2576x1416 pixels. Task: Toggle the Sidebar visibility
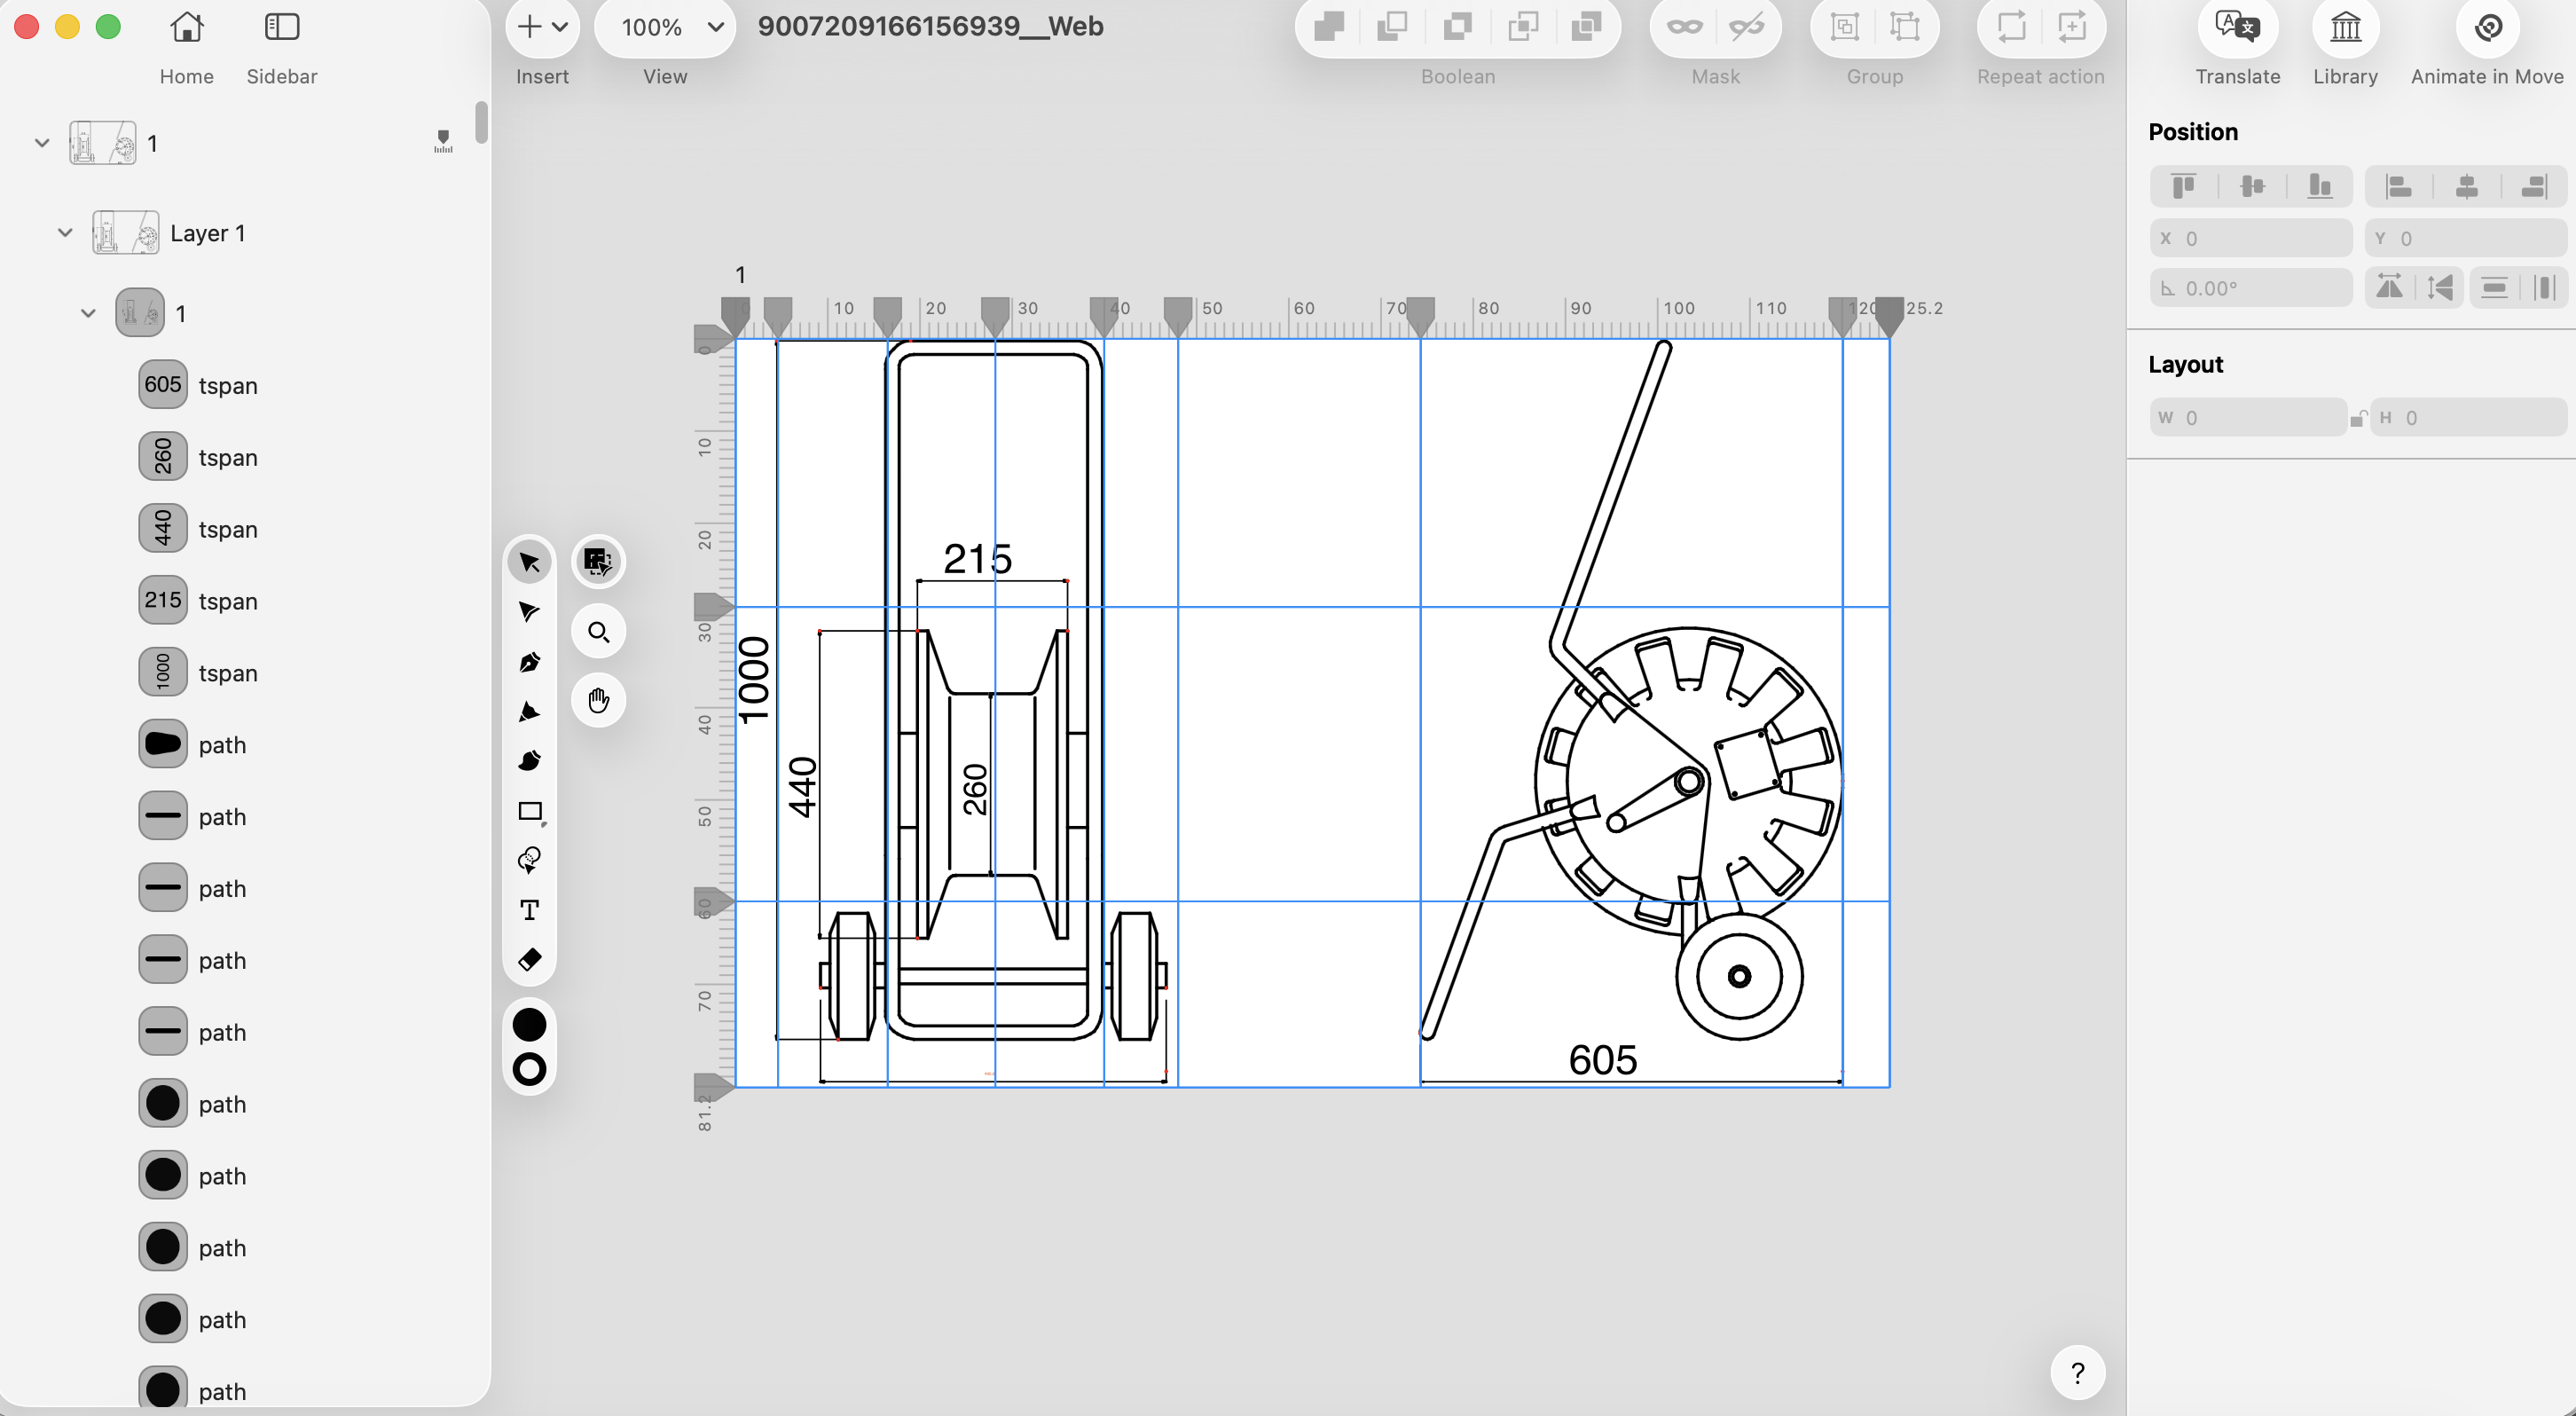point(281,28)
